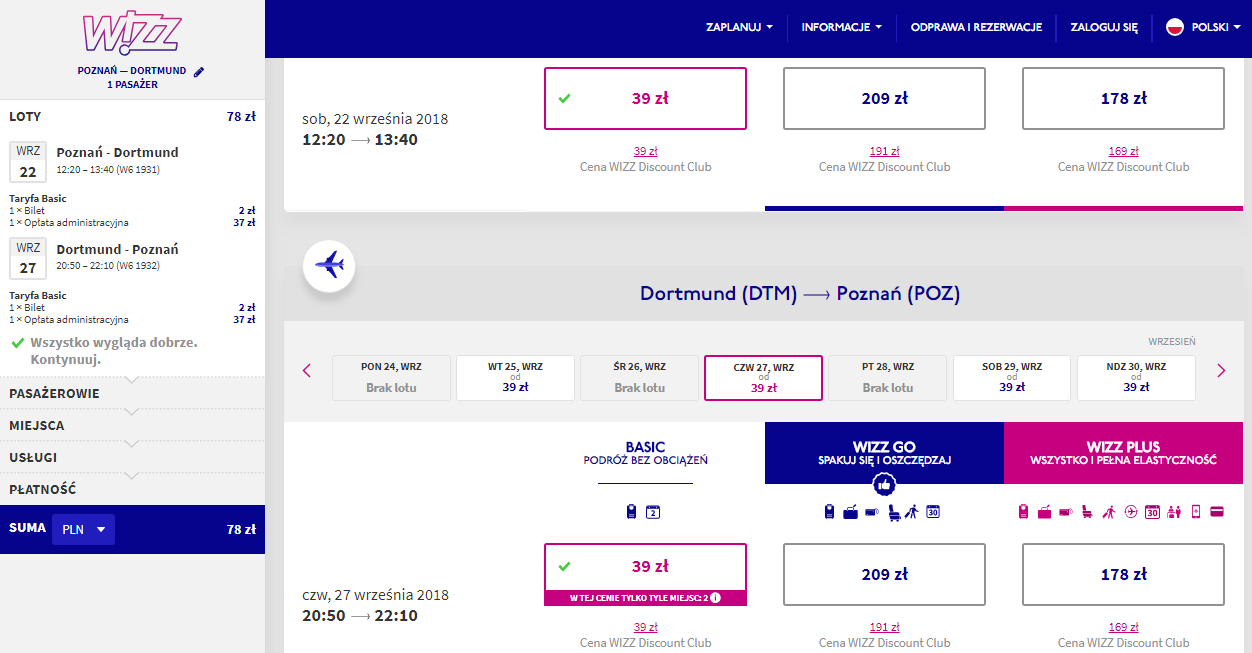Image resolution: width=1252 pixels, height=653 pixels.
Task: Expand the PASAŻEROWIE section
Action: (132, 393)
